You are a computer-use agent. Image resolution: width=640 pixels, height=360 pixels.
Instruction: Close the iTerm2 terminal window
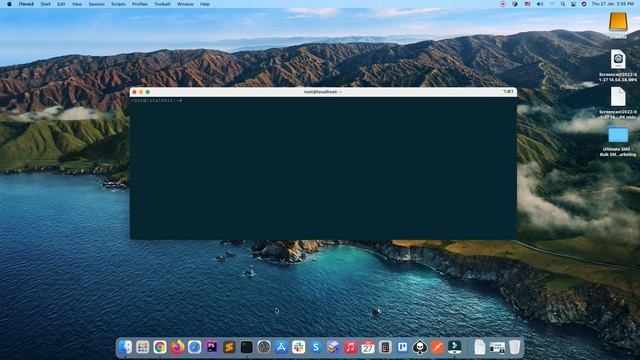pos(134,92)
